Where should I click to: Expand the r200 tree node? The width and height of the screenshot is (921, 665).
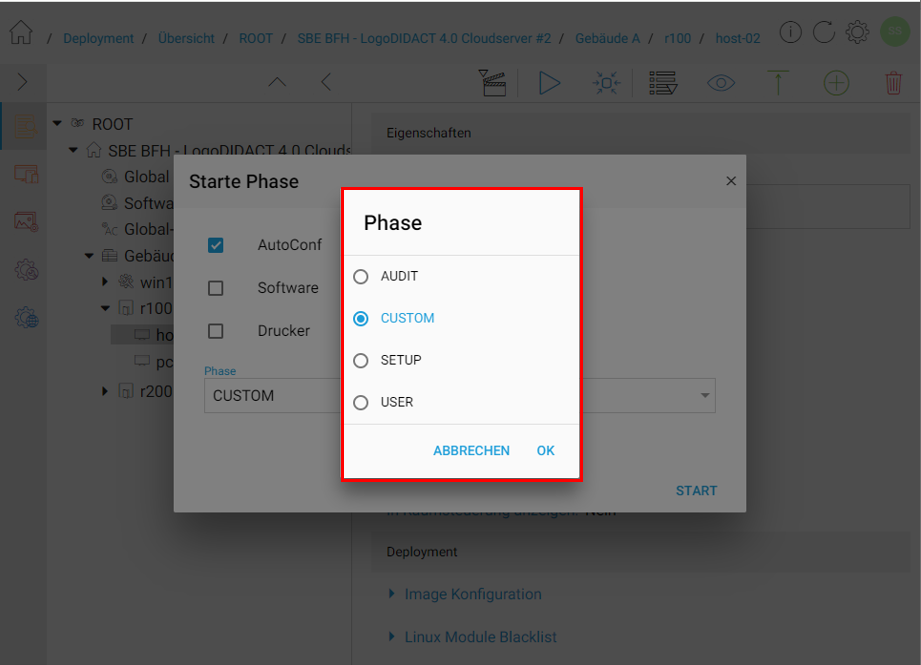point(105,391)
